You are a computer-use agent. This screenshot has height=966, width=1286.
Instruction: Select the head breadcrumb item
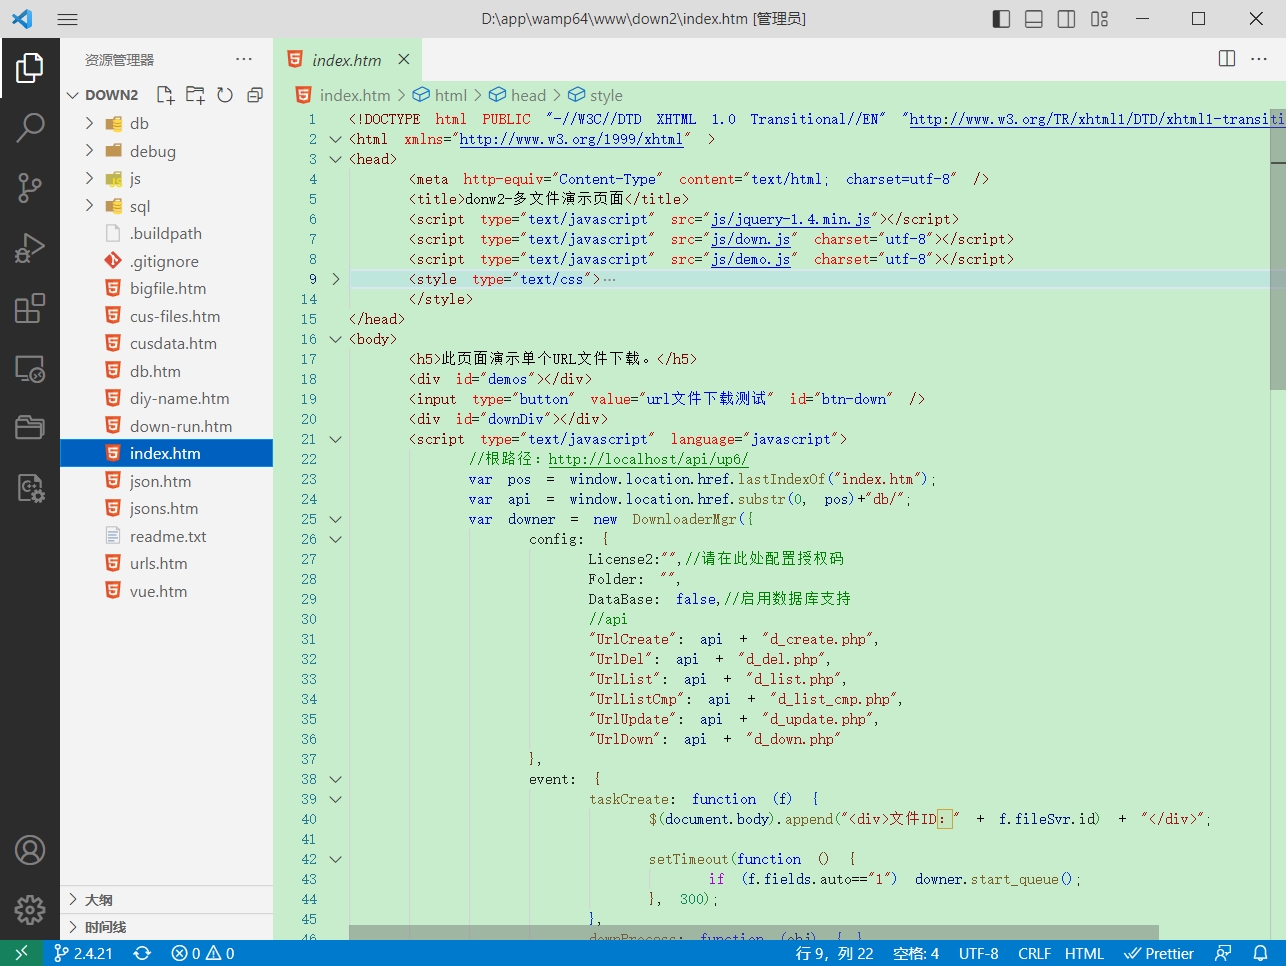[x=528, y=95]
